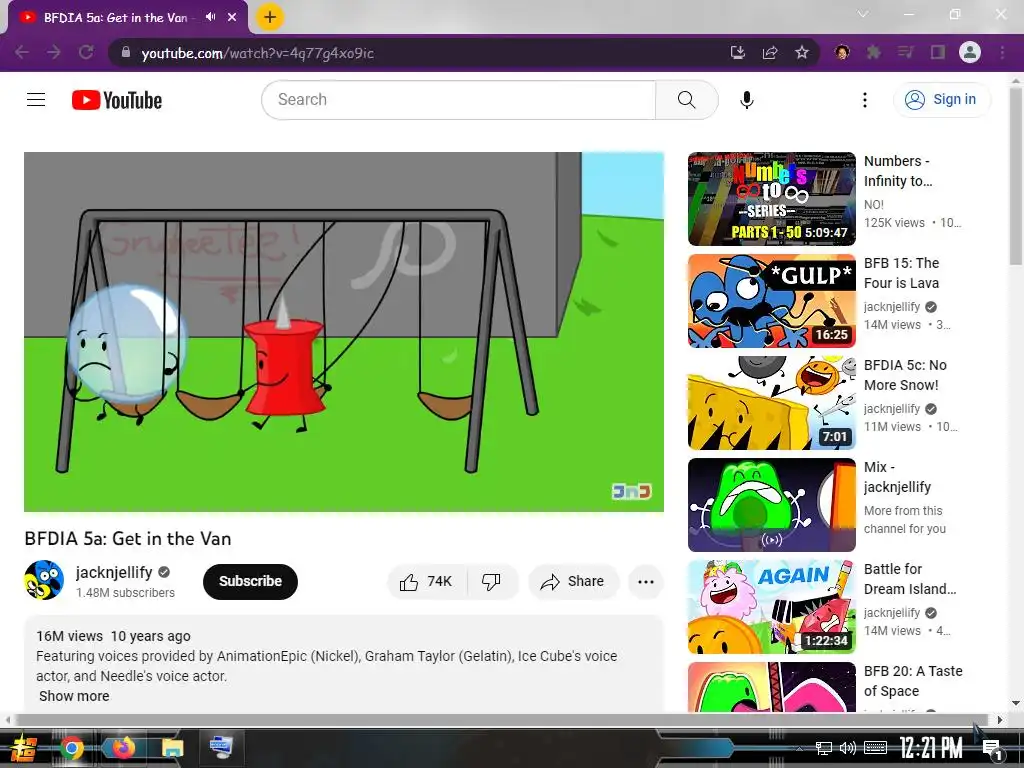Show the 12:21 PM clock calendar
Viewport: 1024px width, 768px height.
coord(931,748)
